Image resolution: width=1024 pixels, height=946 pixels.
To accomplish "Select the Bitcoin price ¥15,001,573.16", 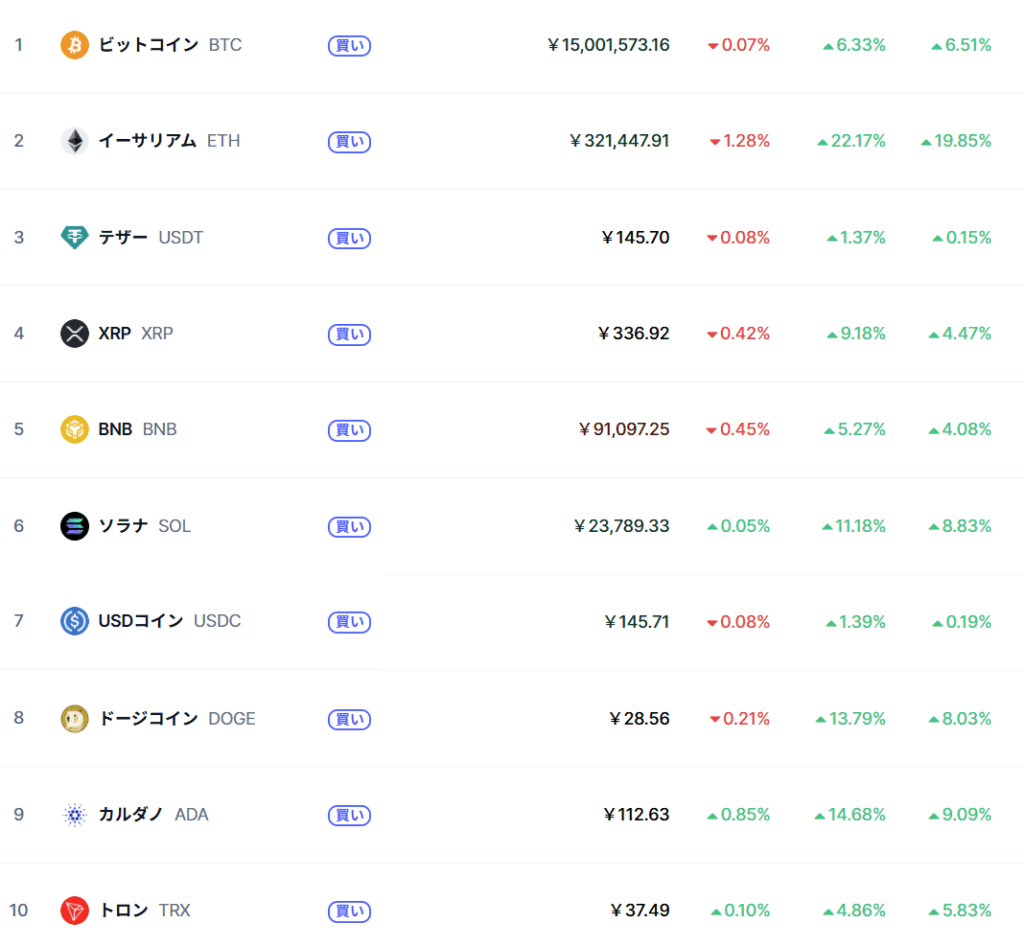I will pyautogui.click(x=608, y=45).
